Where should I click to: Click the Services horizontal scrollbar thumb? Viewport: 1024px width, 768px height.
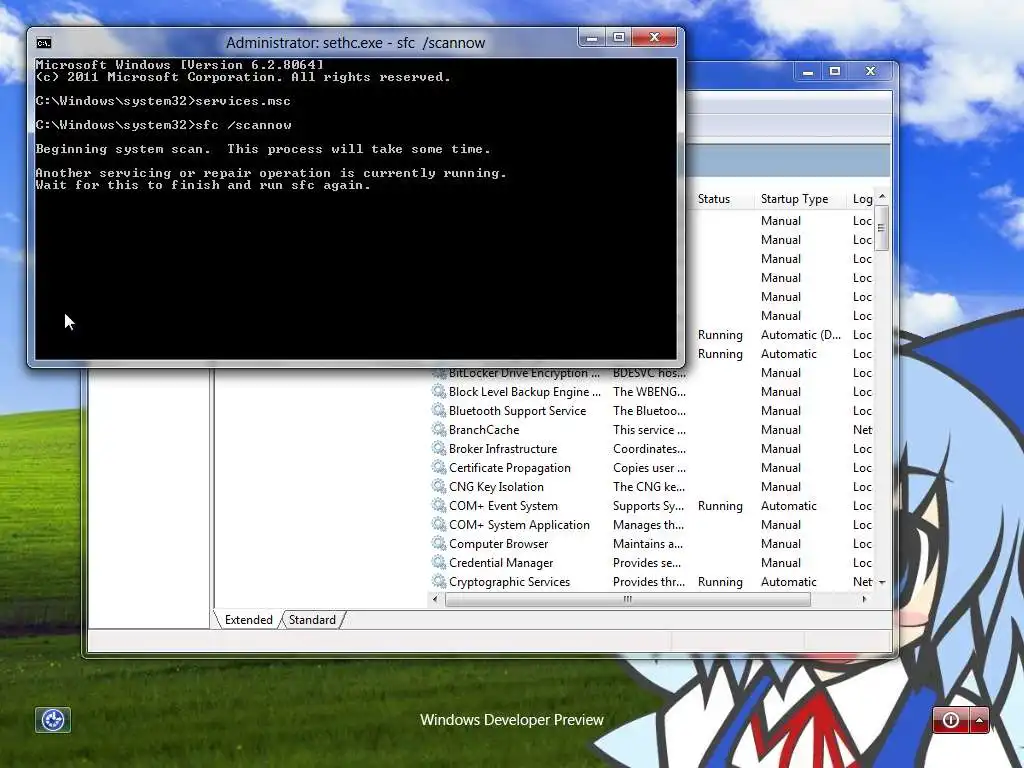pyautogui.click(x=628, y=599)
